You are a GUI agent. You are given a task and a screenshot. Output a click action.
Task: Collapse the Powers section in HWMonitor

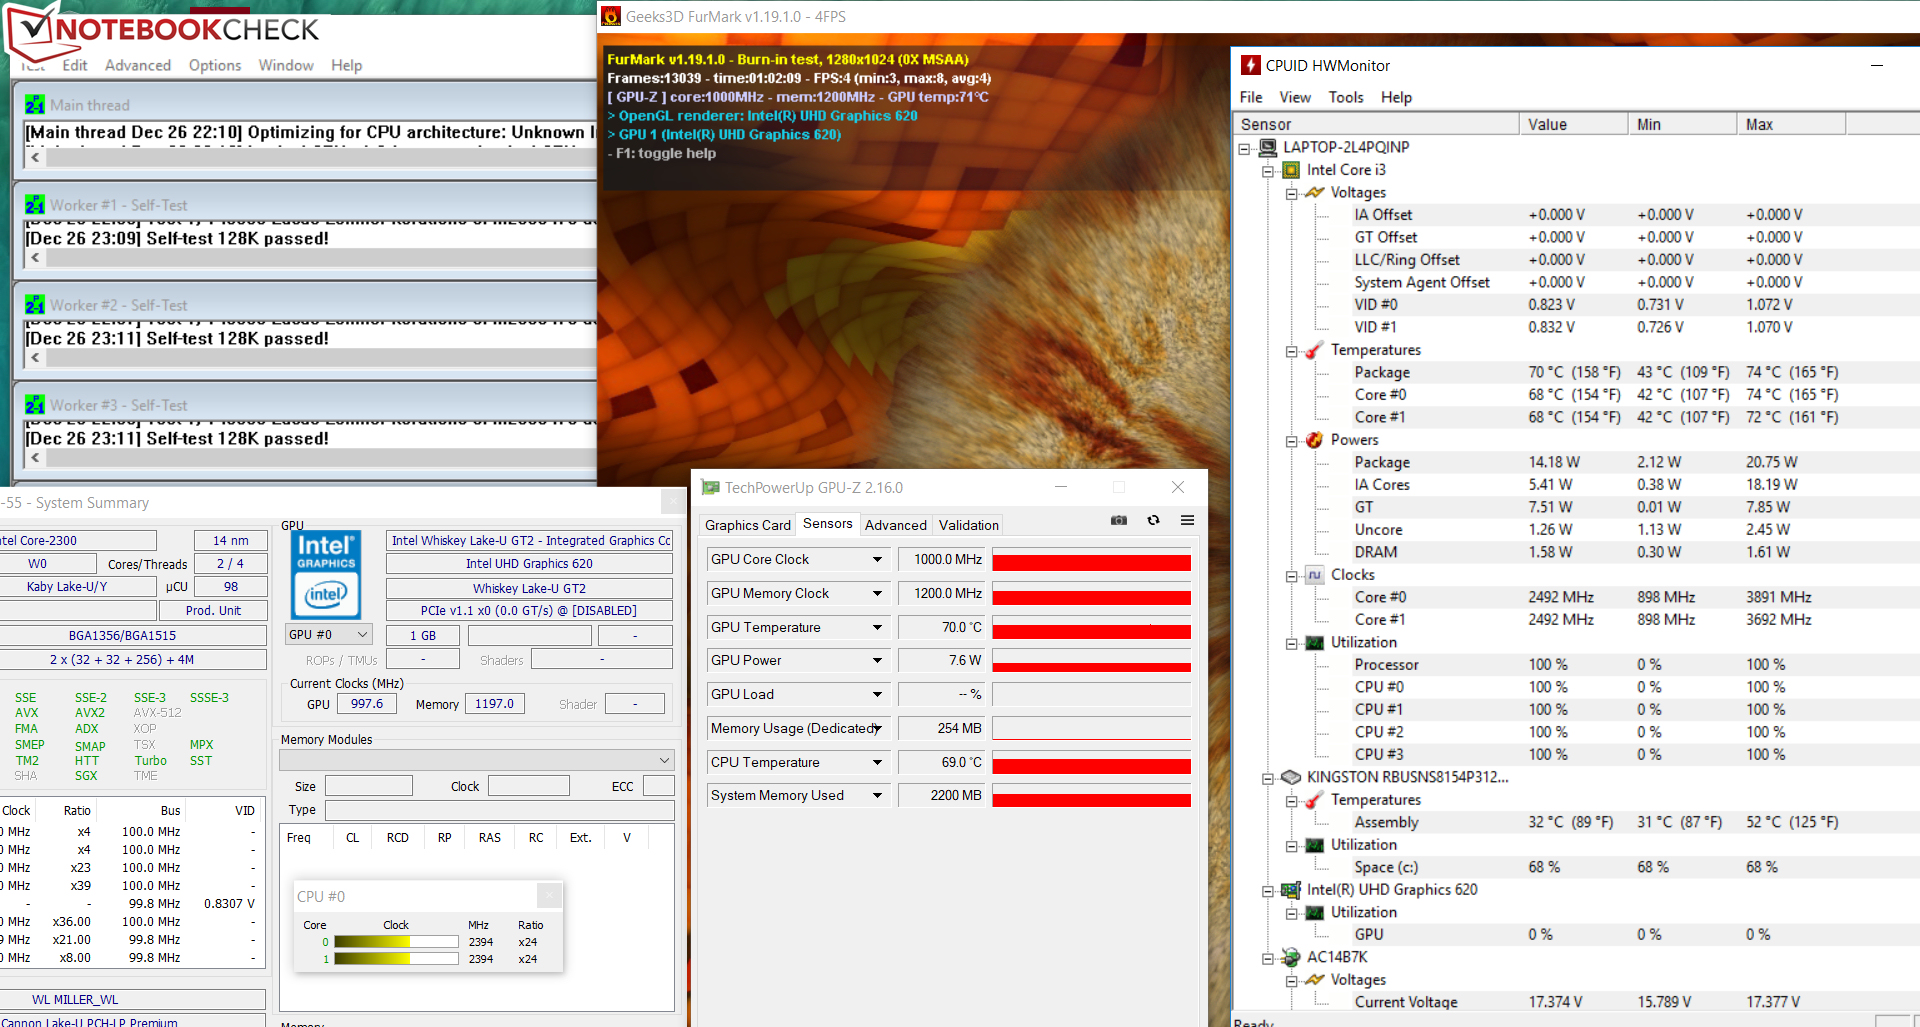tap(1292, 441)
